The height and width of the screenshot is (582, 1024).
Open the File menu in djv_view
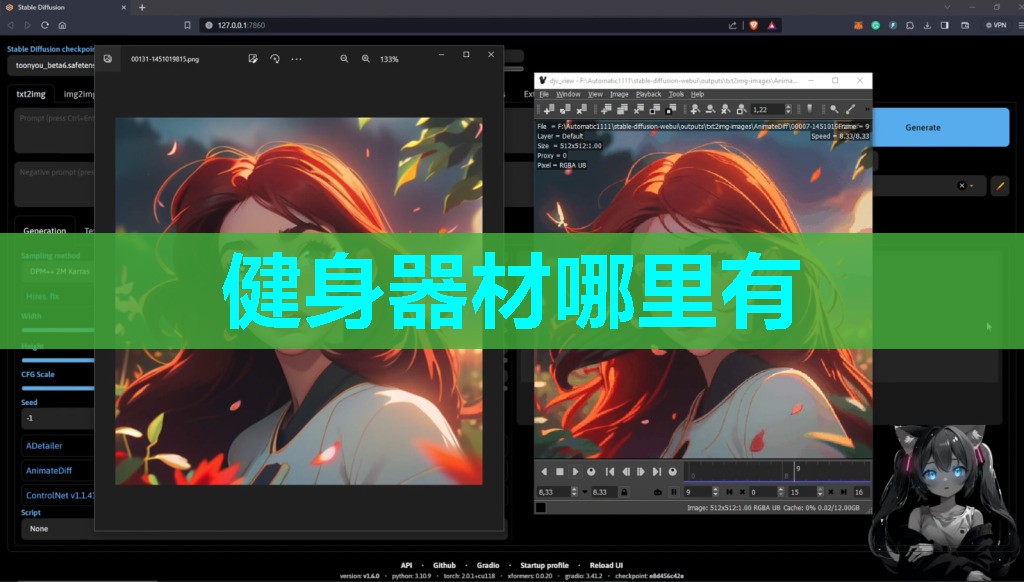(x=543, y=94)
